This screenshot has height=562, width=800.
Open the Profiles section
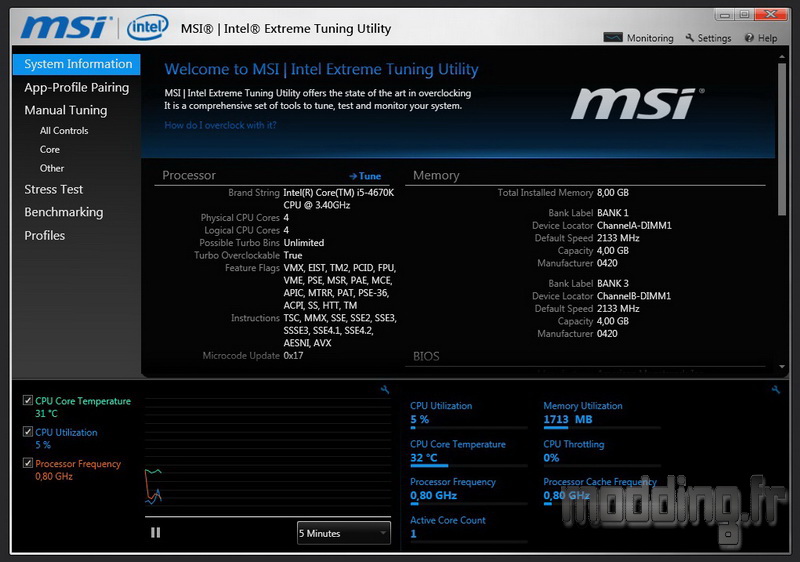click(44, 236)
